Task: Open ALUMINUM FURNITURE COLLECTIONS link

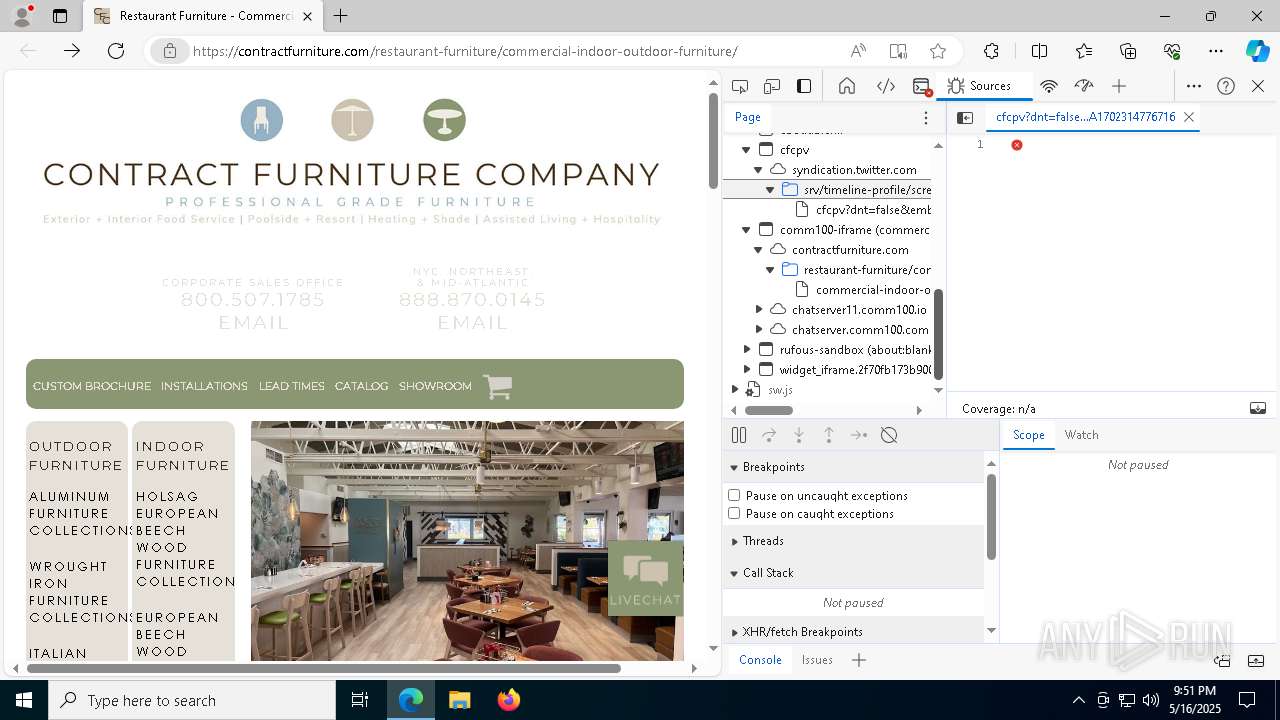Action: click(x=80, y=513)
